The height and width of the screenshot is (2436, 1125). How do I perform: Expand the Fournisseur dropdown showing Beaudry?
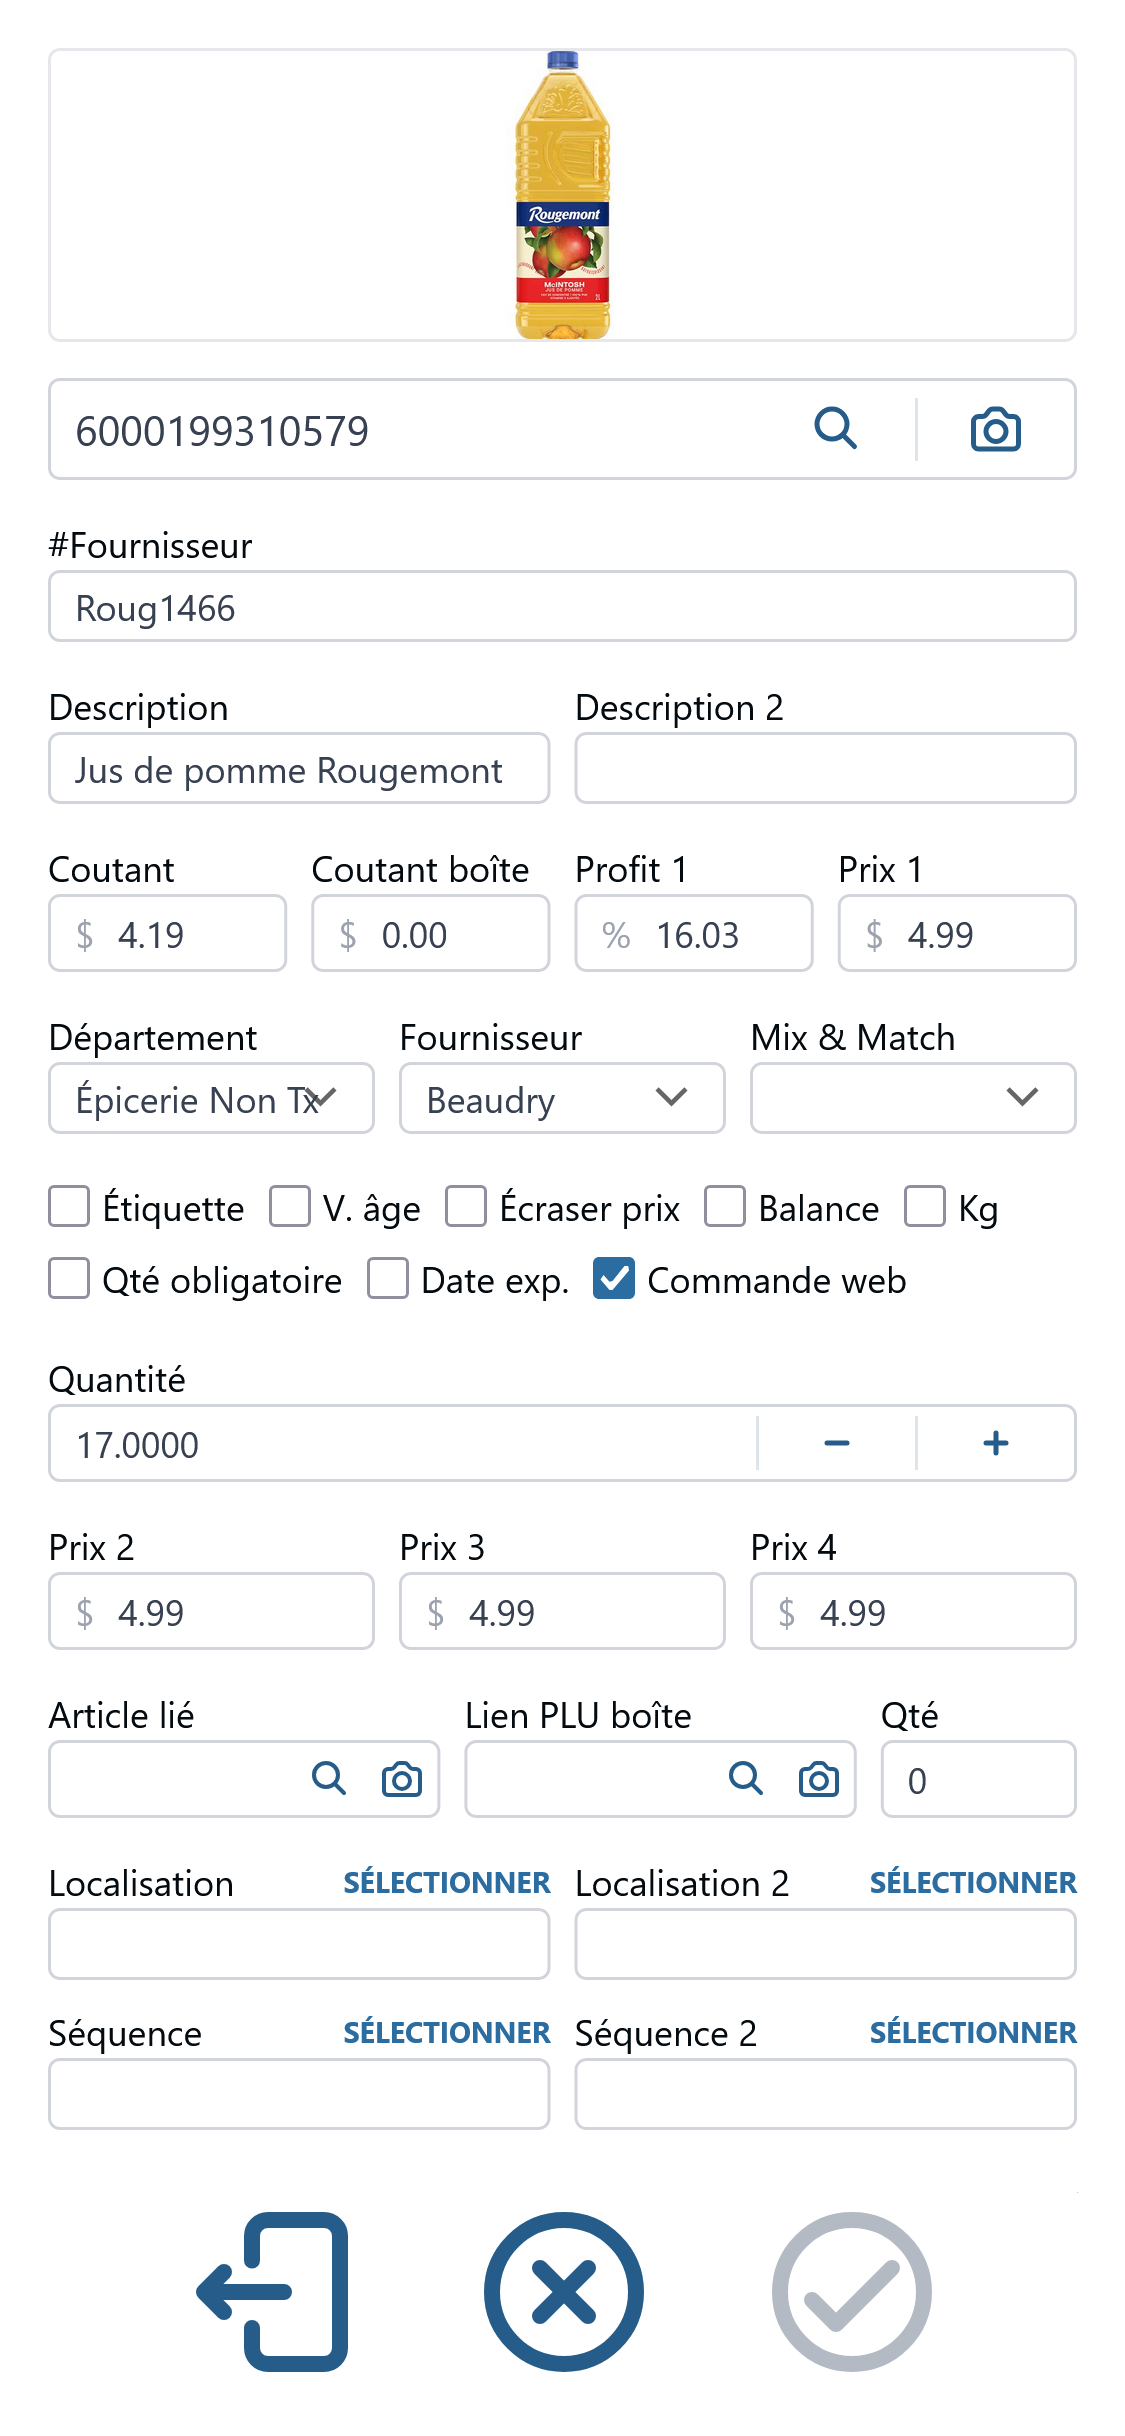point(562,1098)
